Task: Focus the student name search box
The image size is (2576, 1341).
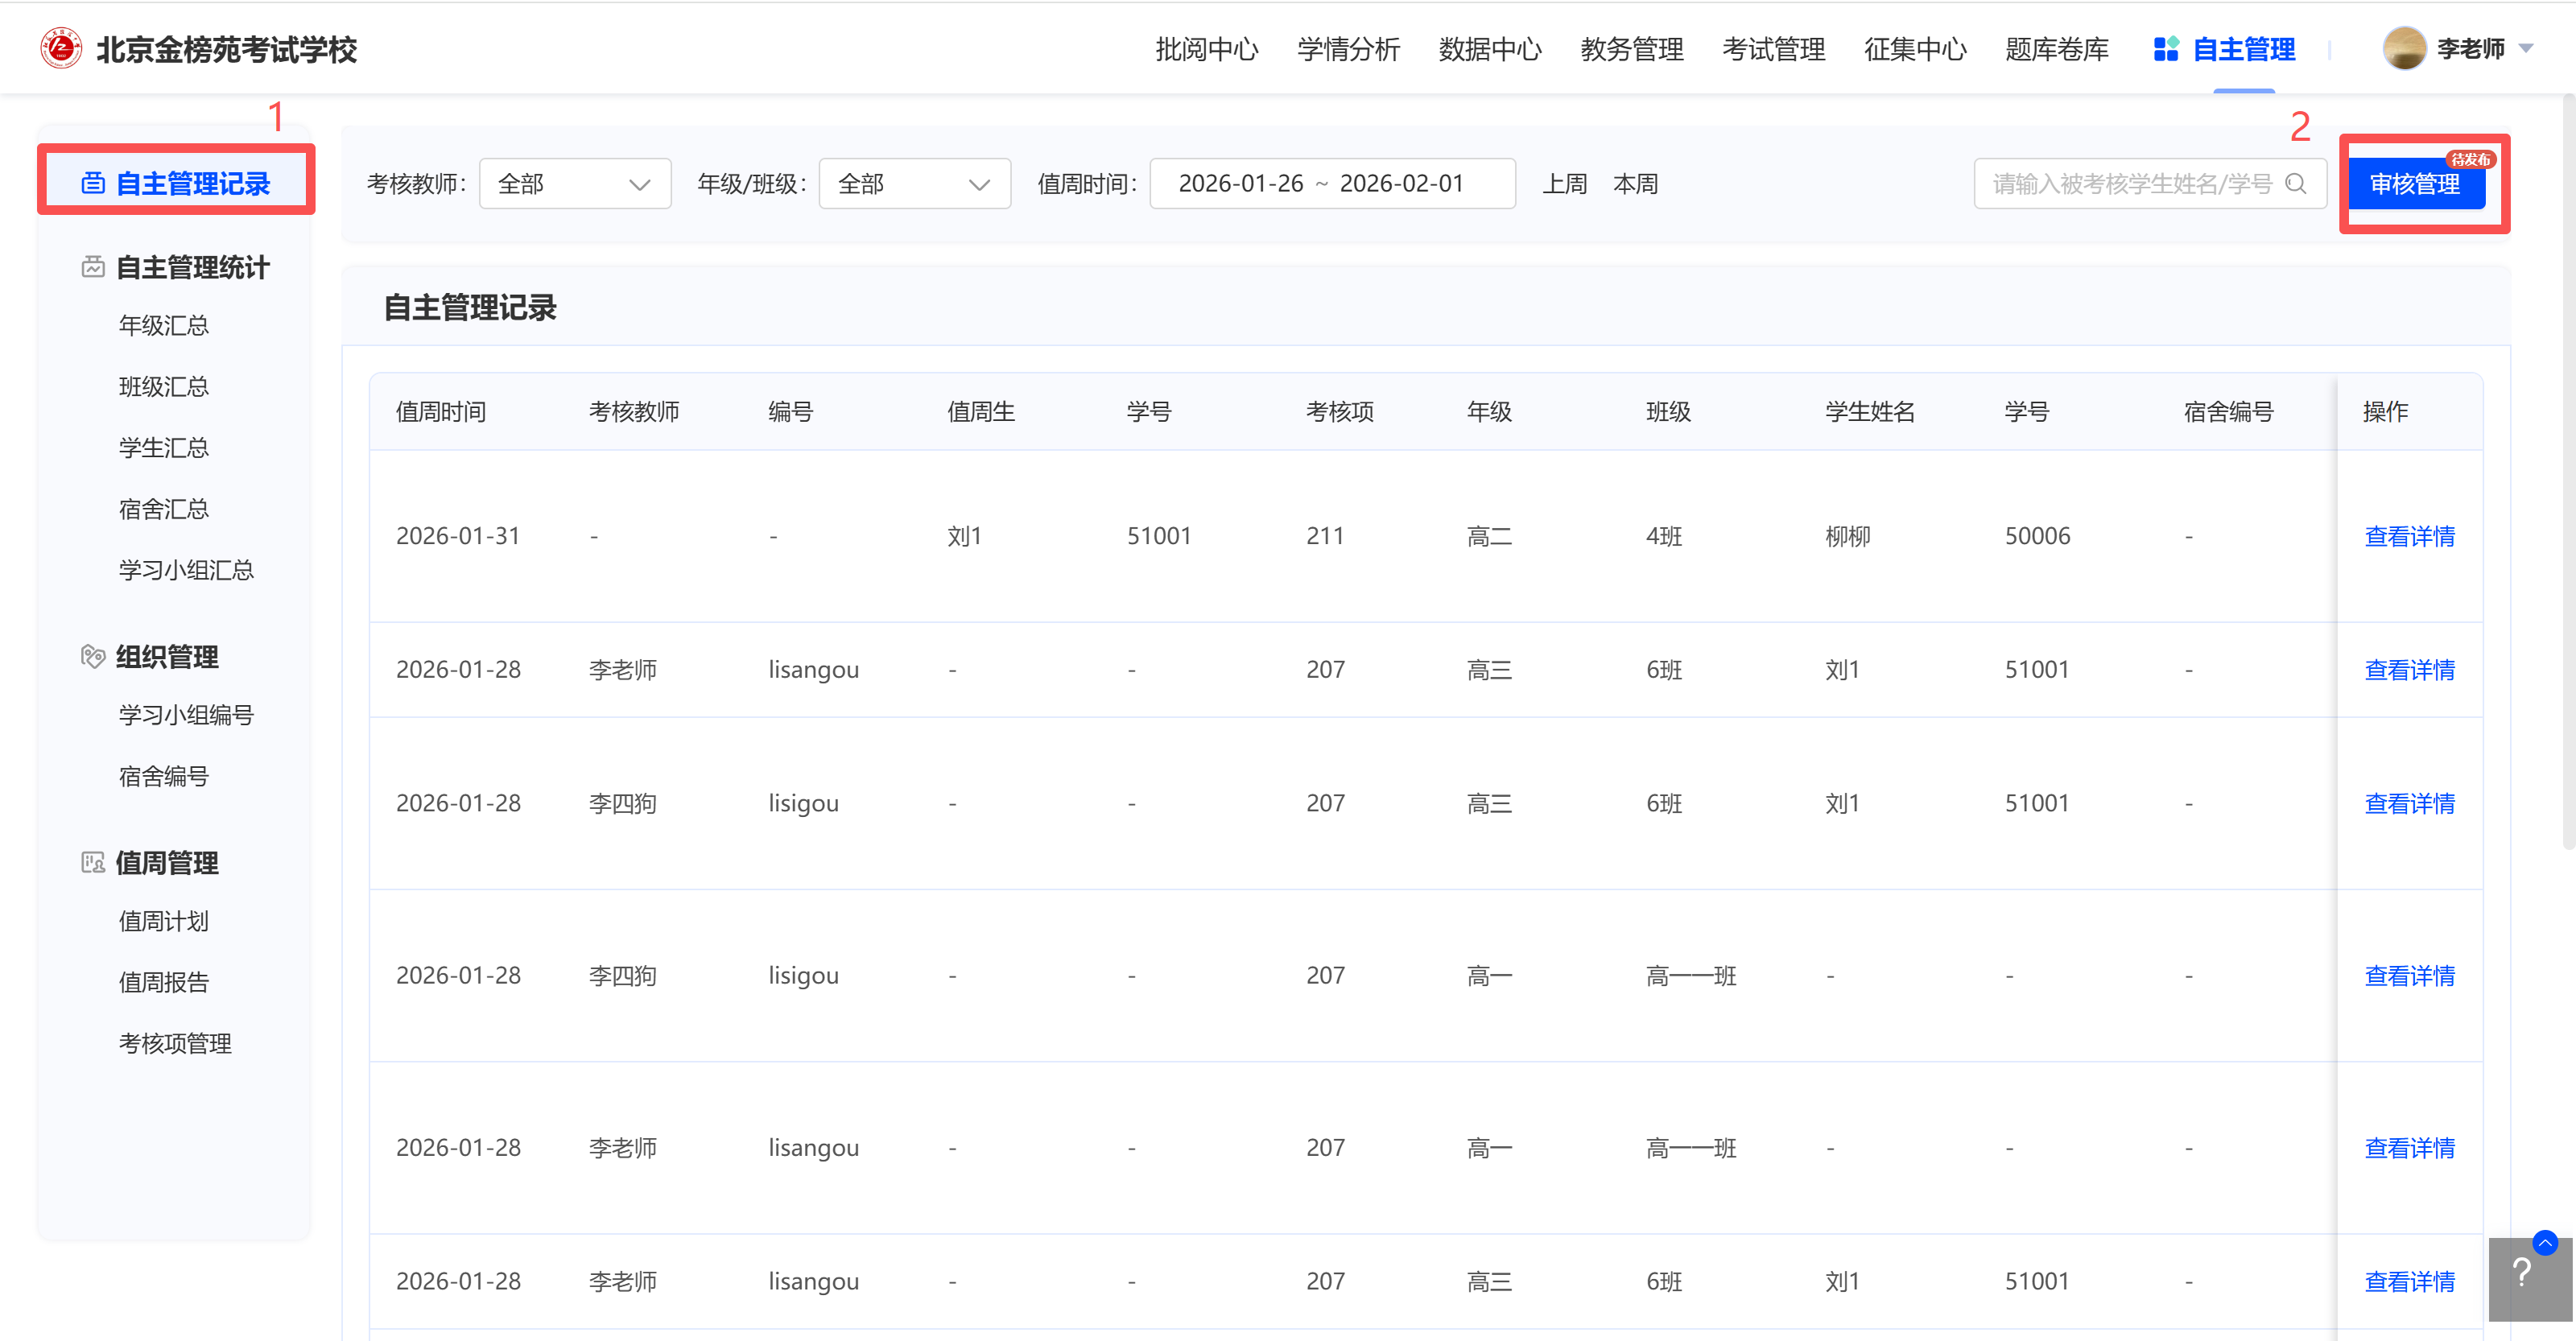Action: [2130, 184]
